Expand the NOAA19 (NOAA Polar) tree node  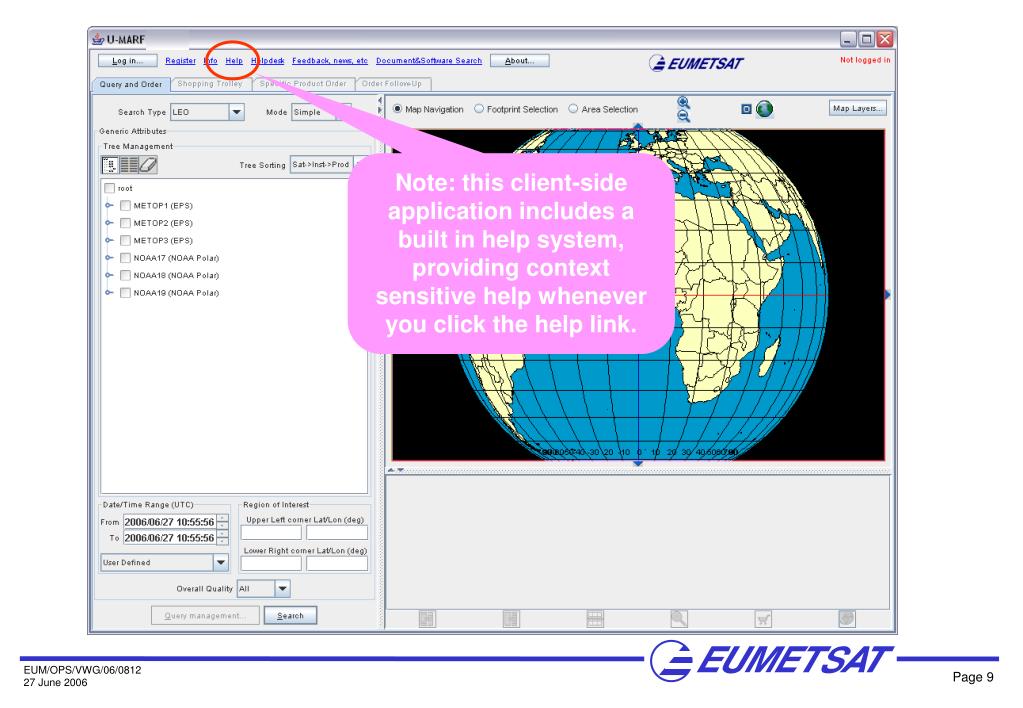click(x=110, y=293)
